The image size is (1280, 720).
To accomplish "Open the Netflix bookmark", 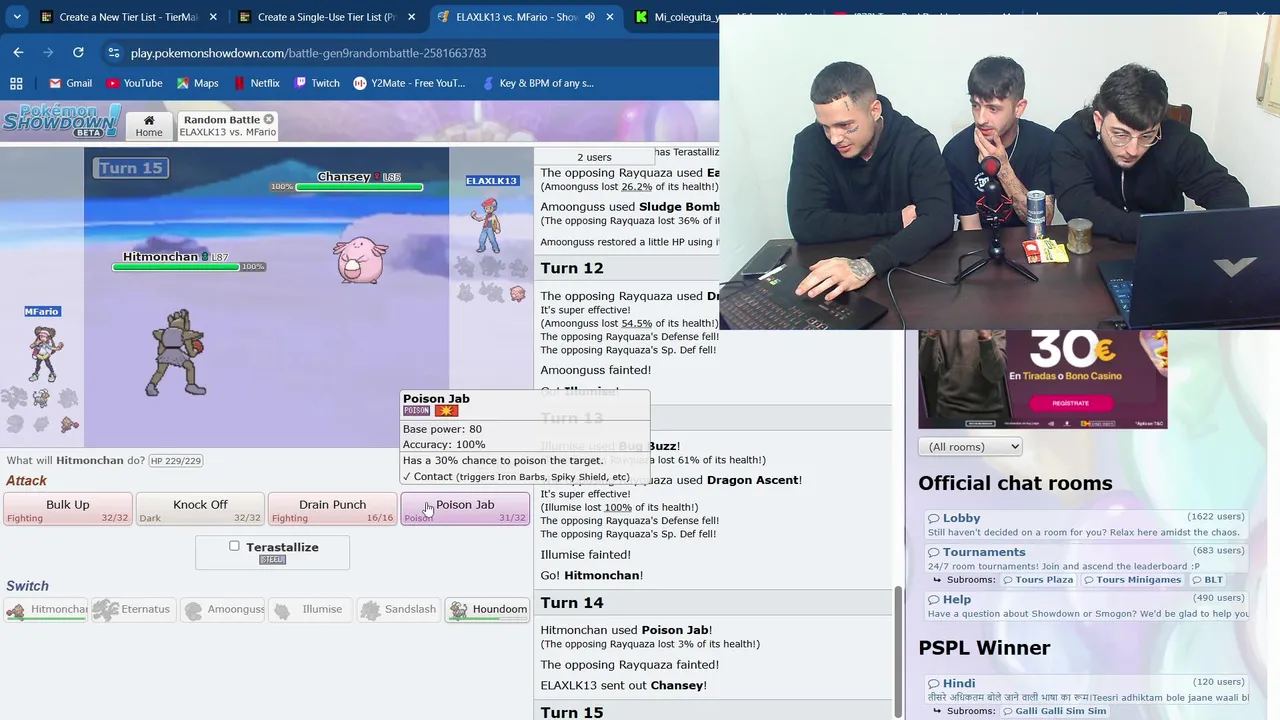I will 256,83.
